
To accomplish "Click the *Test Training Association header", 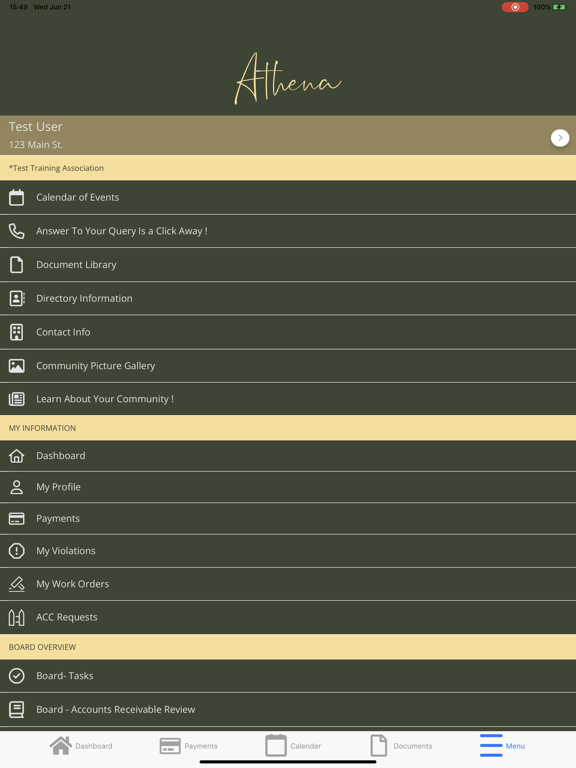I will (x=288, y=168).
